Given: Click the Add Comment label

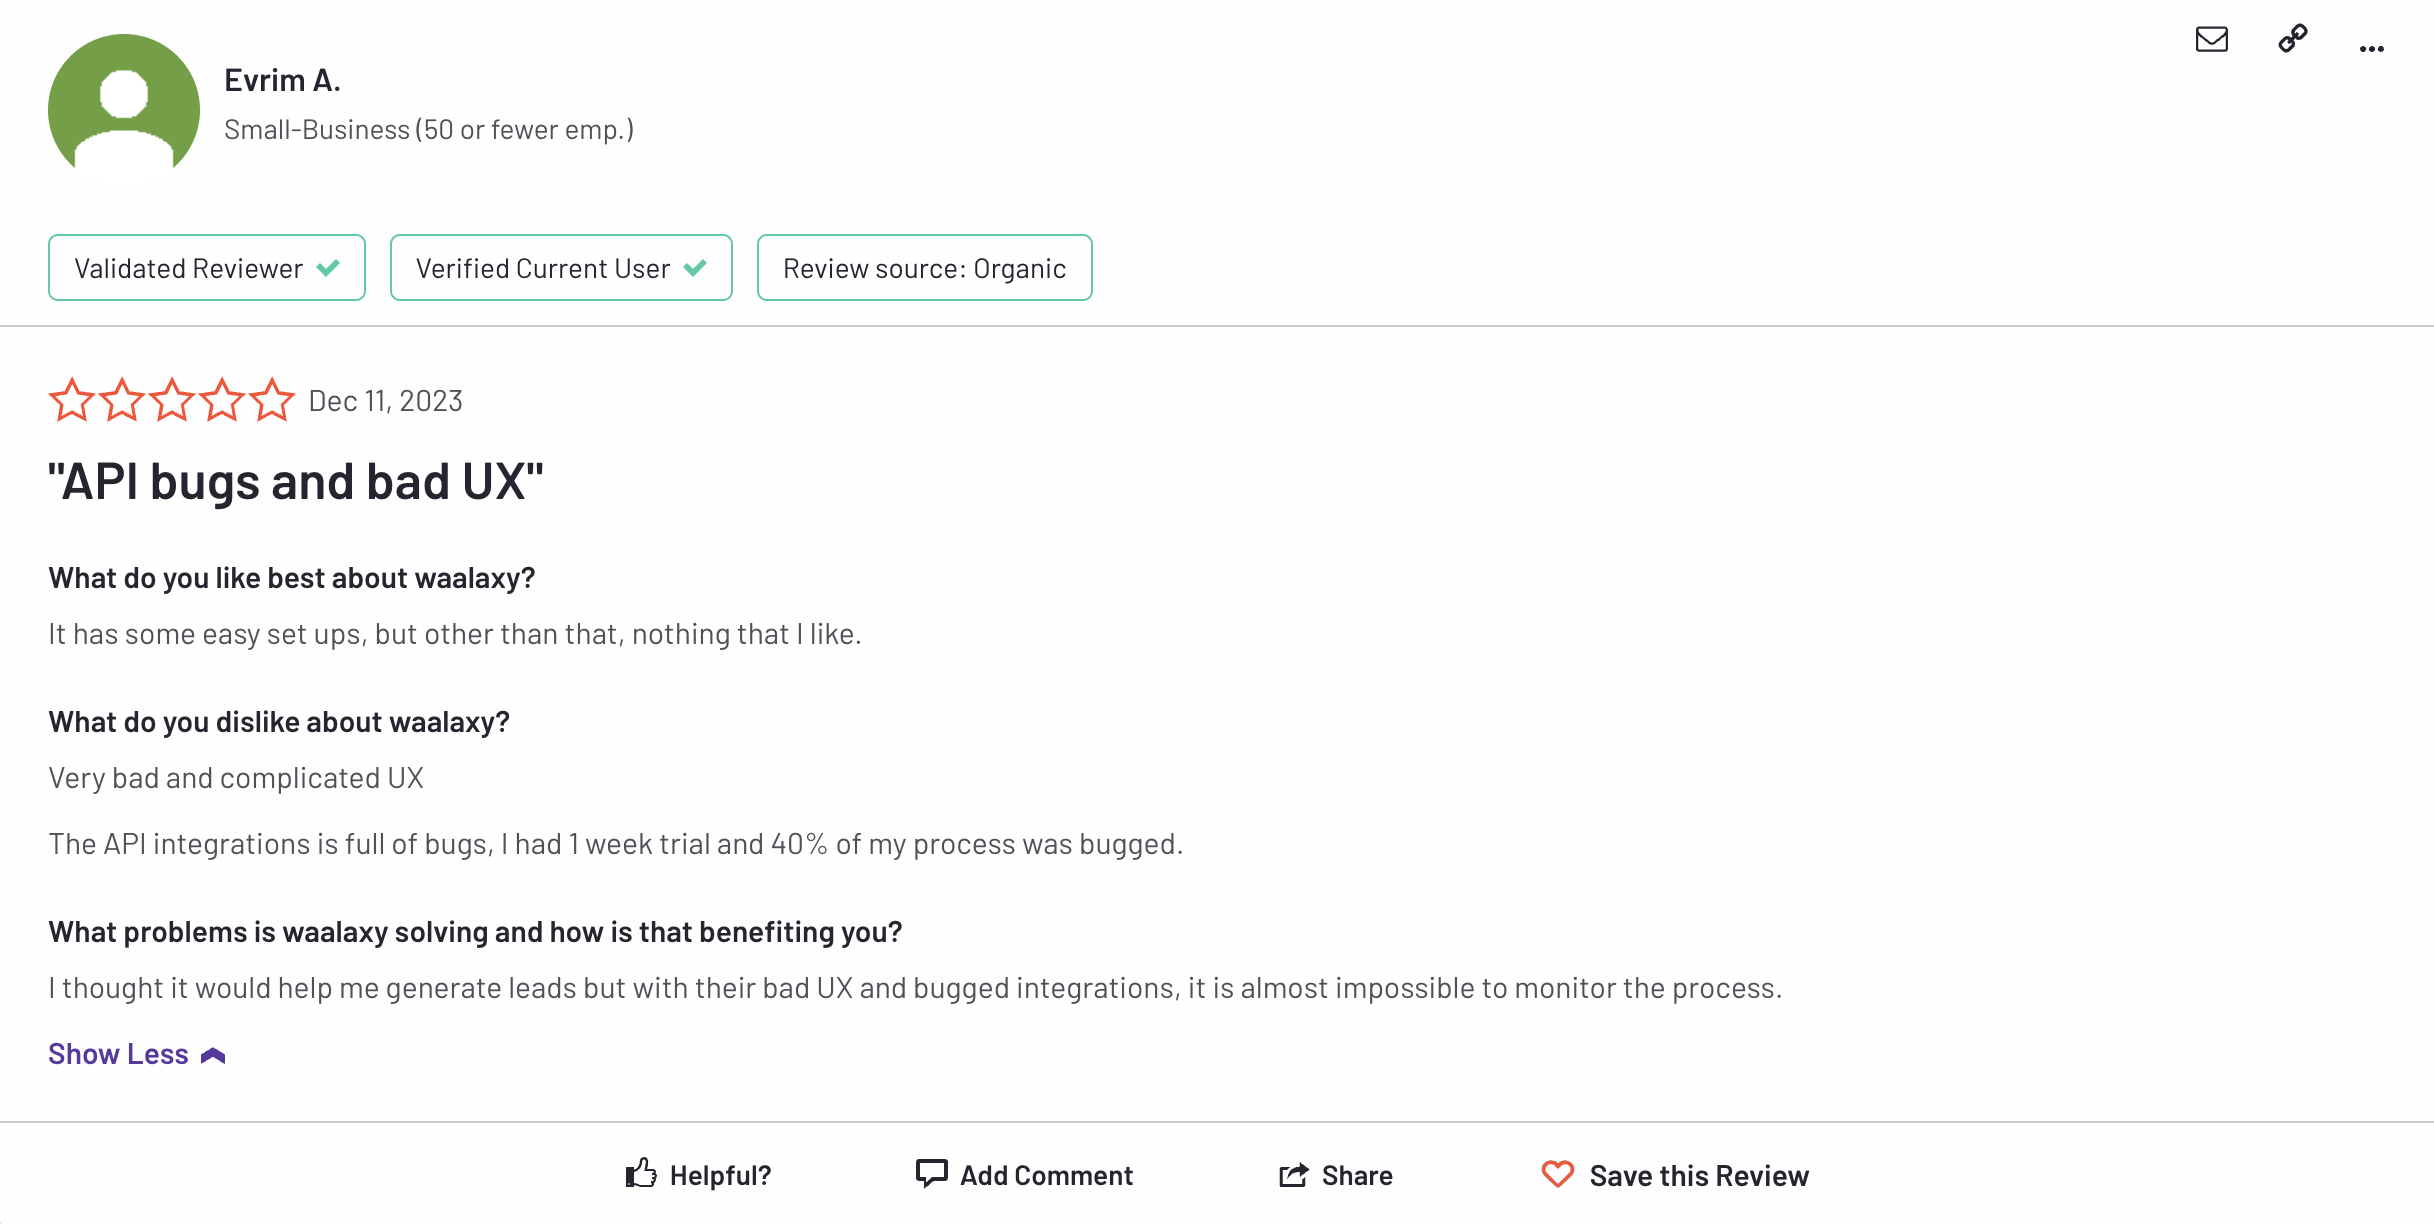Looking at the screenshot, I should coord(1046,1175).
